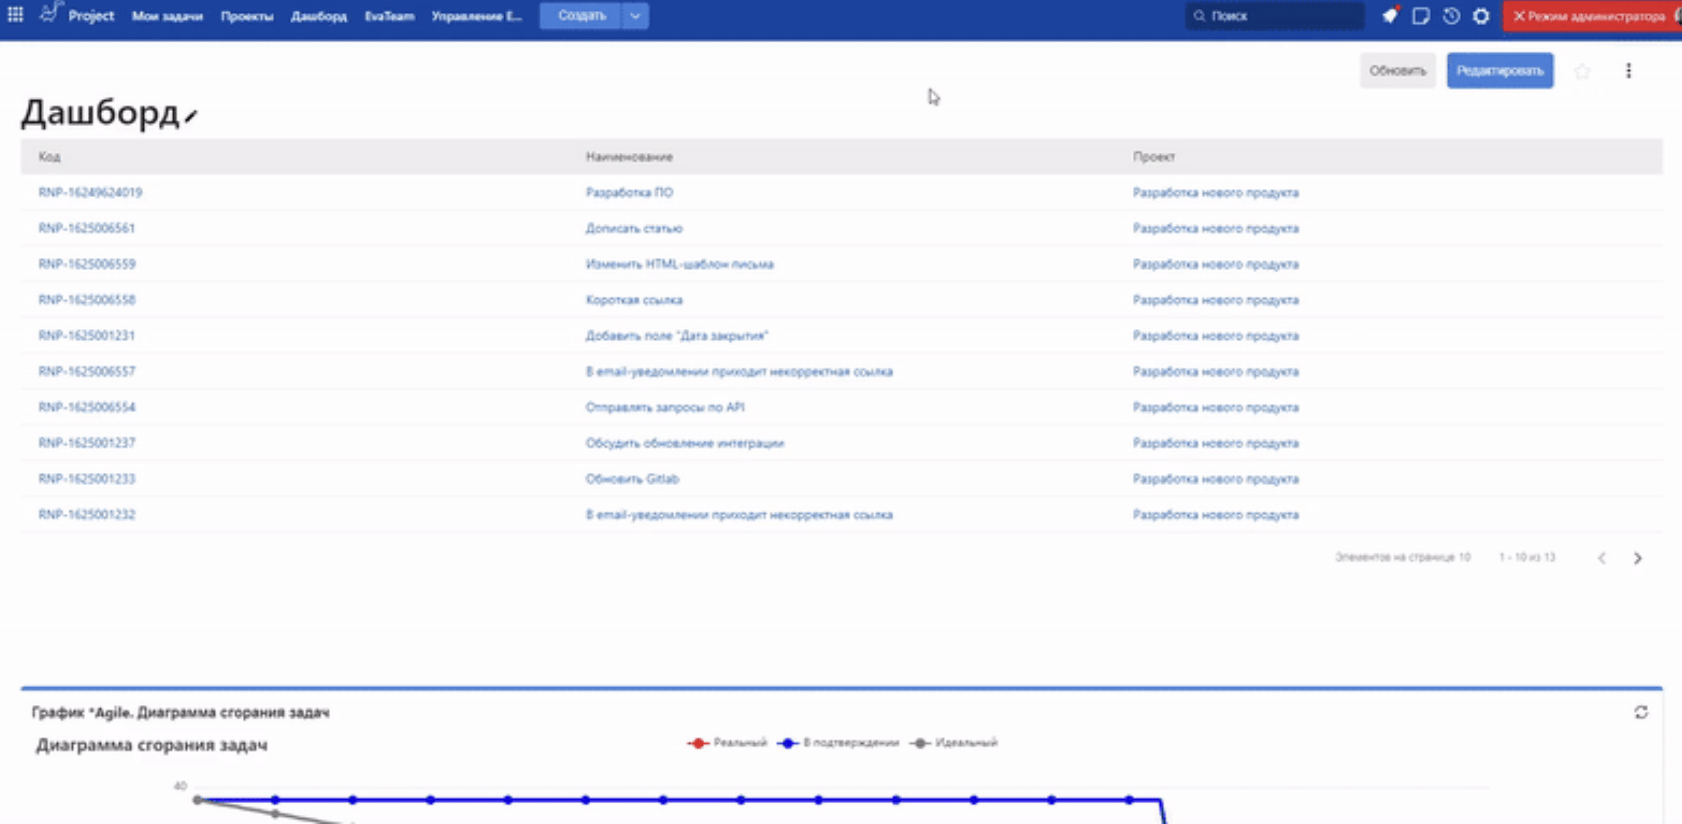Open Добавить поле "Дата закрытия" task
This screenshot has width=1682, height=824.
click(677, 336)
